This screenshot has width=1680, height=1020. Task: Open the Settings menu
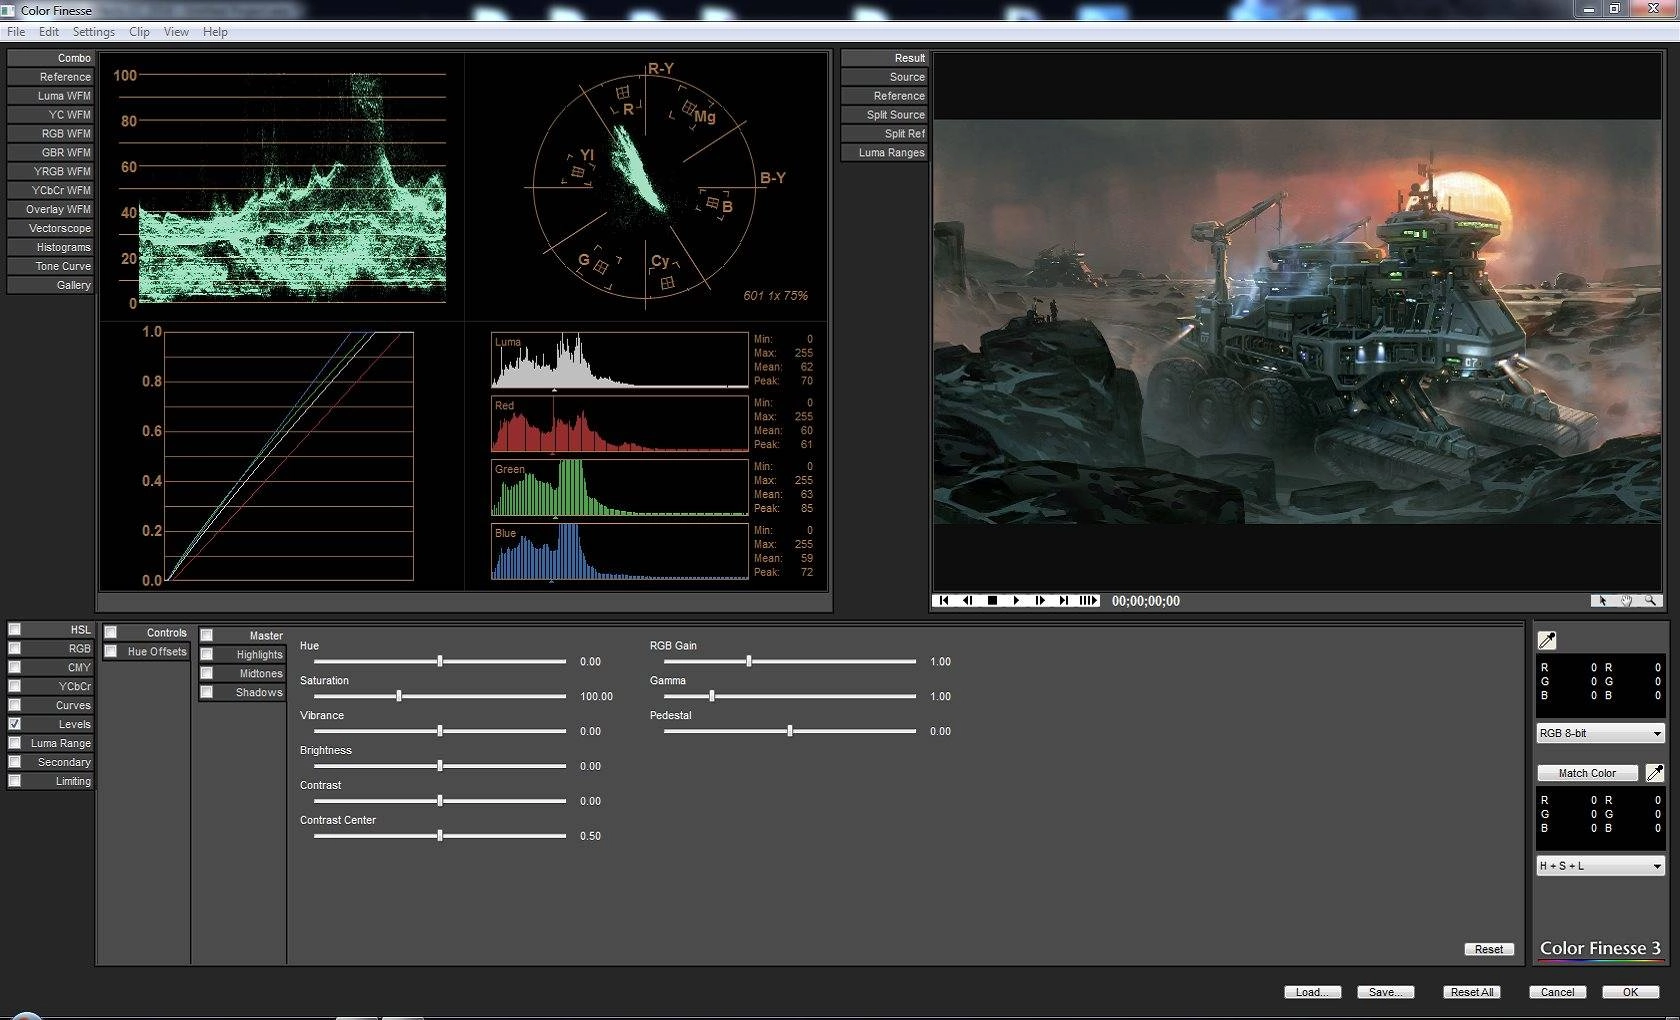coord(93,32)
